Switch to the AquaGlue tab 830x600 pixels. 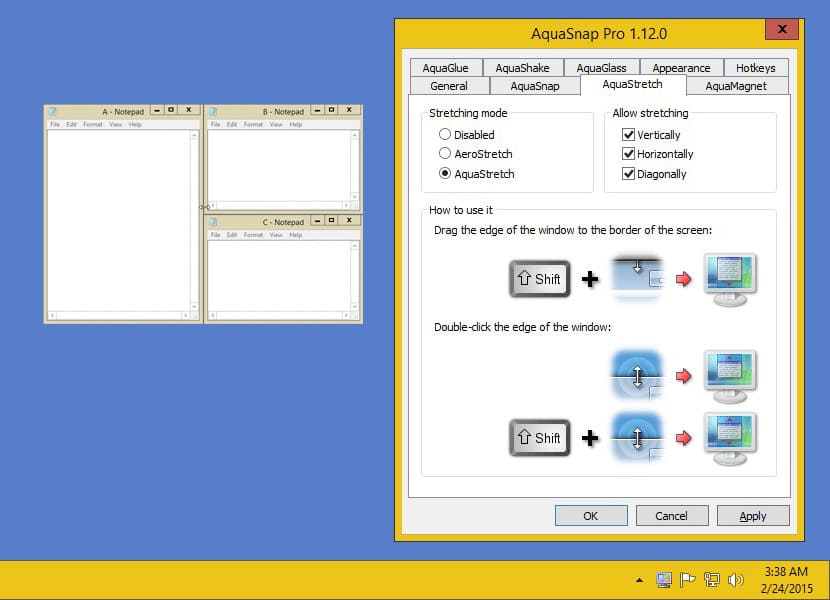[445, 68]
